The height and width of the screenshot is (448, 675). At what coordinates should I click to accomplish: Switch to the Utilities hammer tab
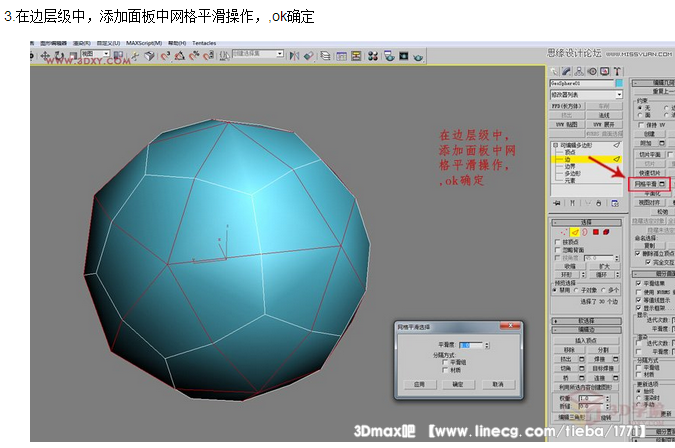(x=617, y=71)
